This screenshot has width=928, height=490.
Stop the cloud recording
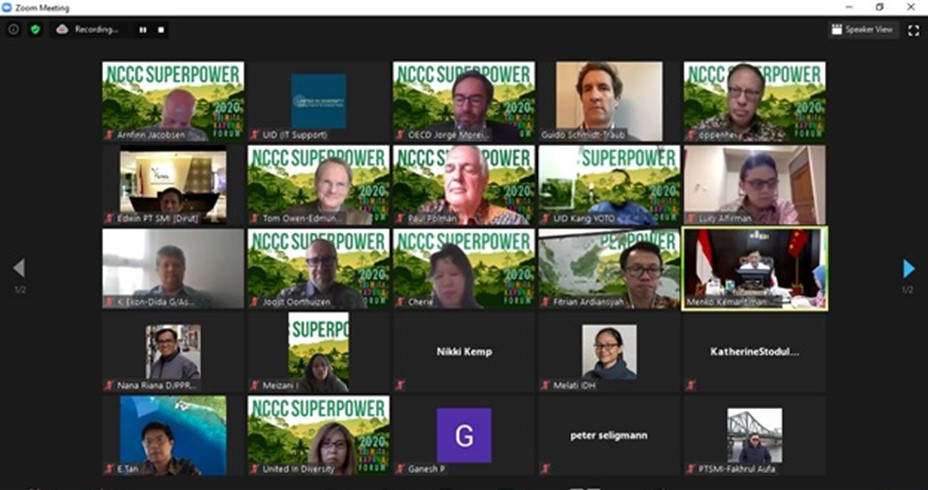[161, 30]
